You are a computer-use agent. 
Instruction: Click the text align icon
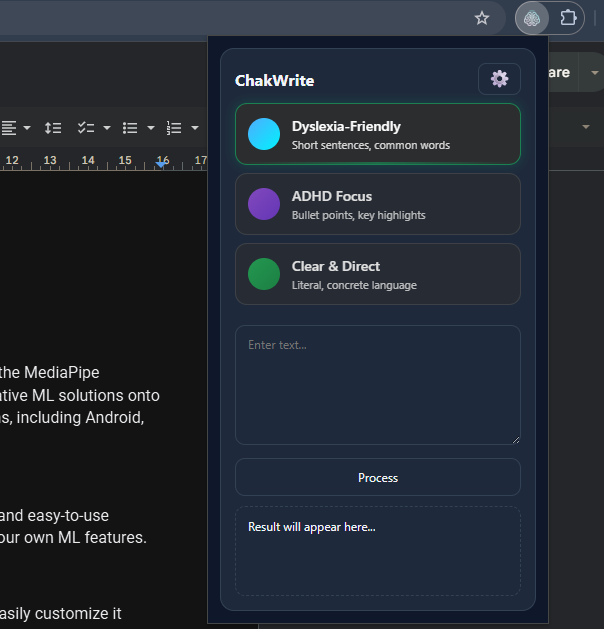[9, 128]
